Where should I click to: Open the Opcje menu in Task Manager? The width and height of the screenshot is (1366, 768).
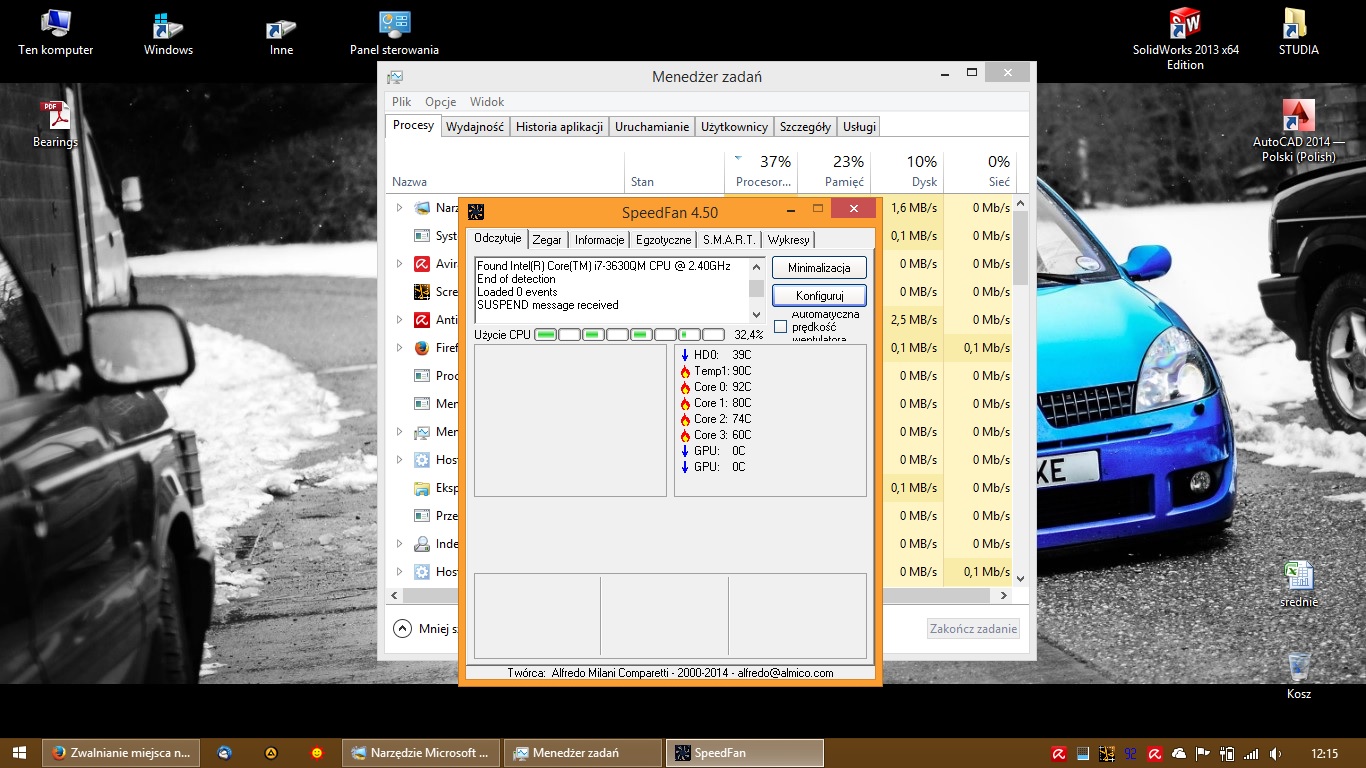coord(440,102)
